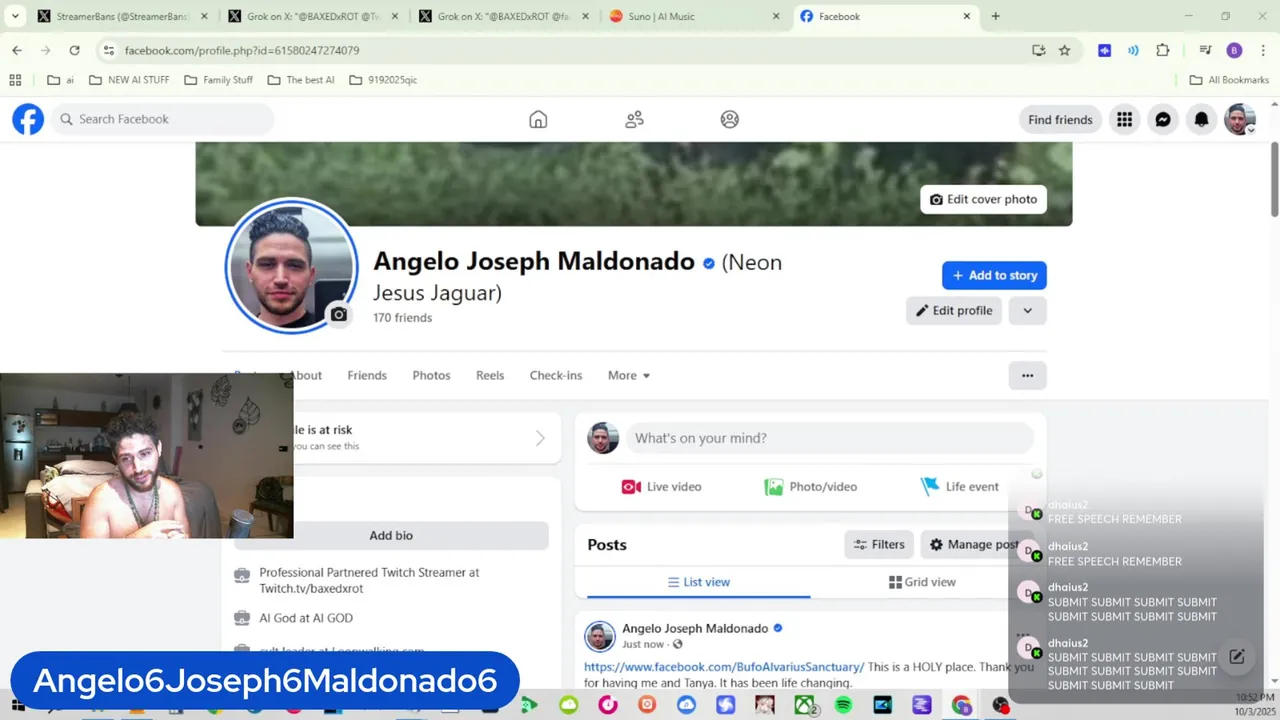1280x720 pixels.
Task: Click the blue waveform extension icon
Action: [1104, 50]
